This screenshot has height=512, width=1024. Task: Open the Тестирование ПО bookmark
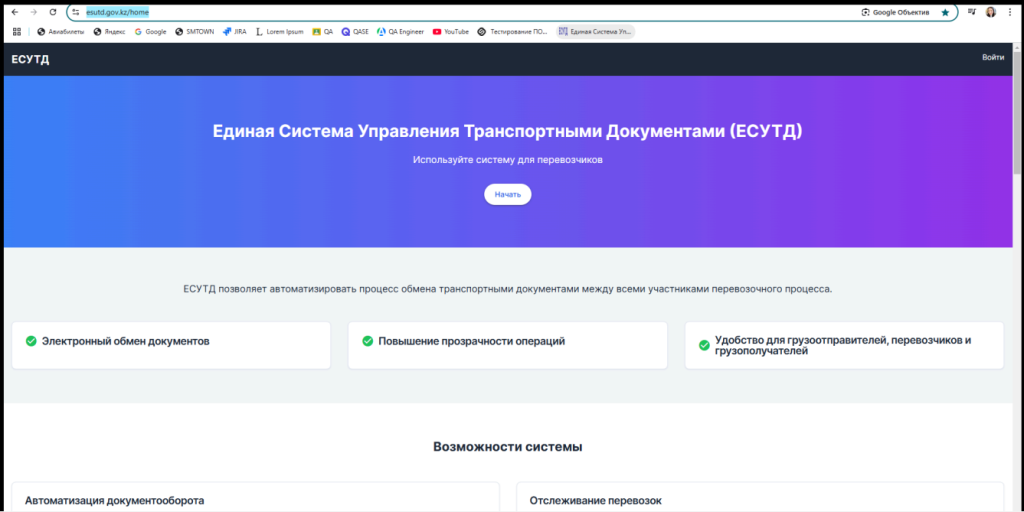513,31
